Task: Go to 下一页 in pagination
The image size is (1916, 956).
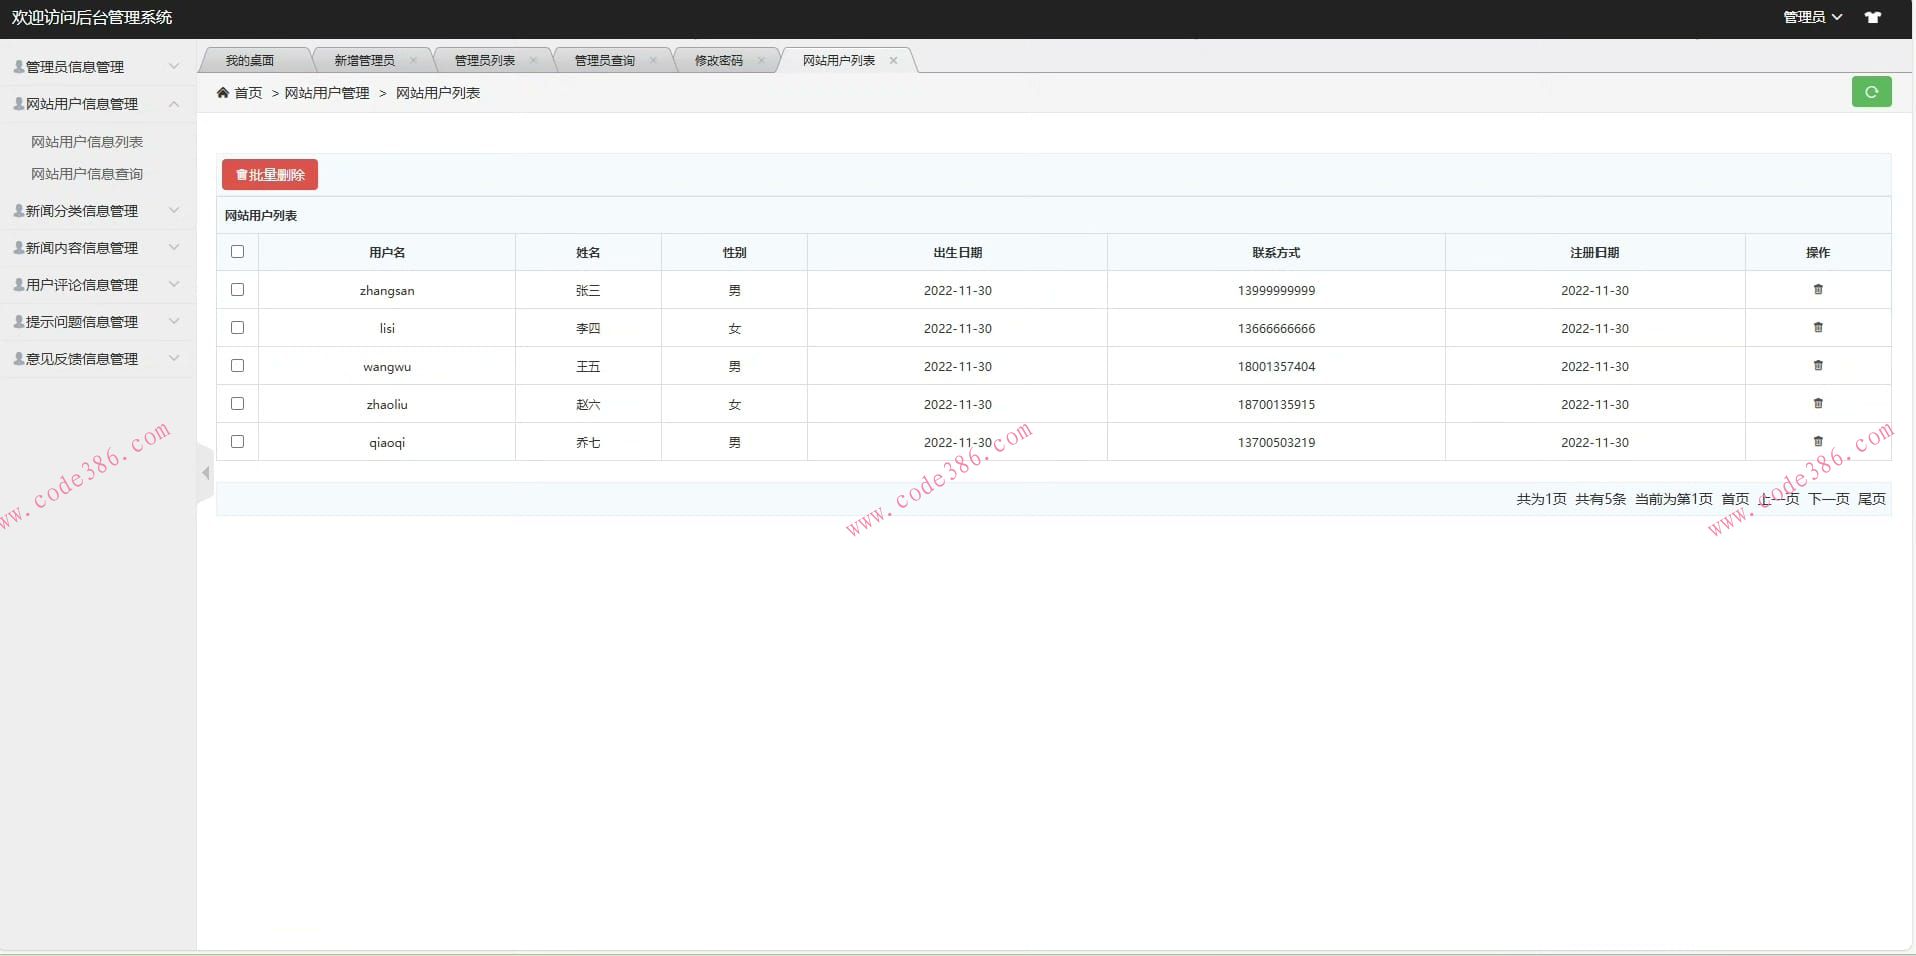Action: pos(1828,499)
